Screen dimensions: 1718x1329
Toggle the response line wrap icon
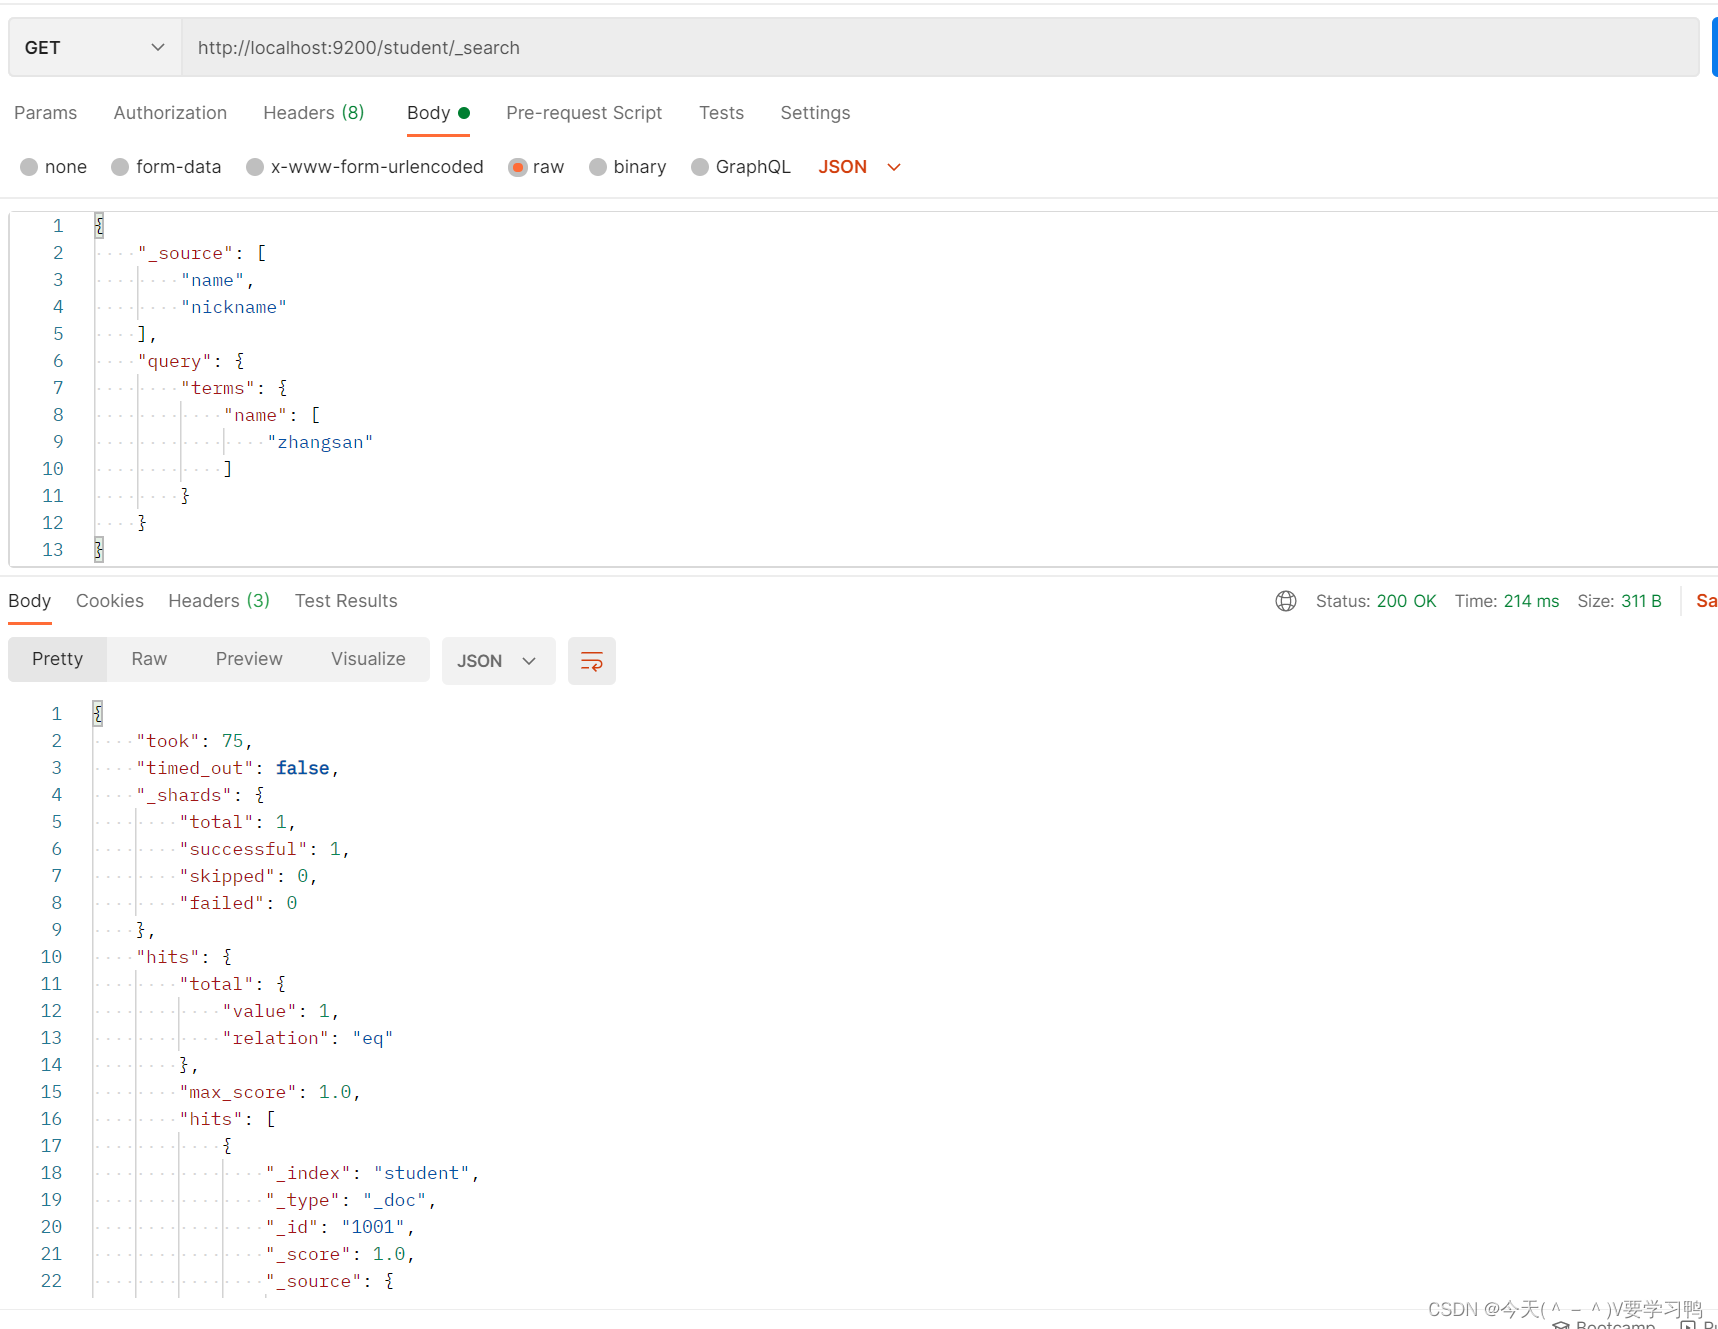tap(592, 661)
